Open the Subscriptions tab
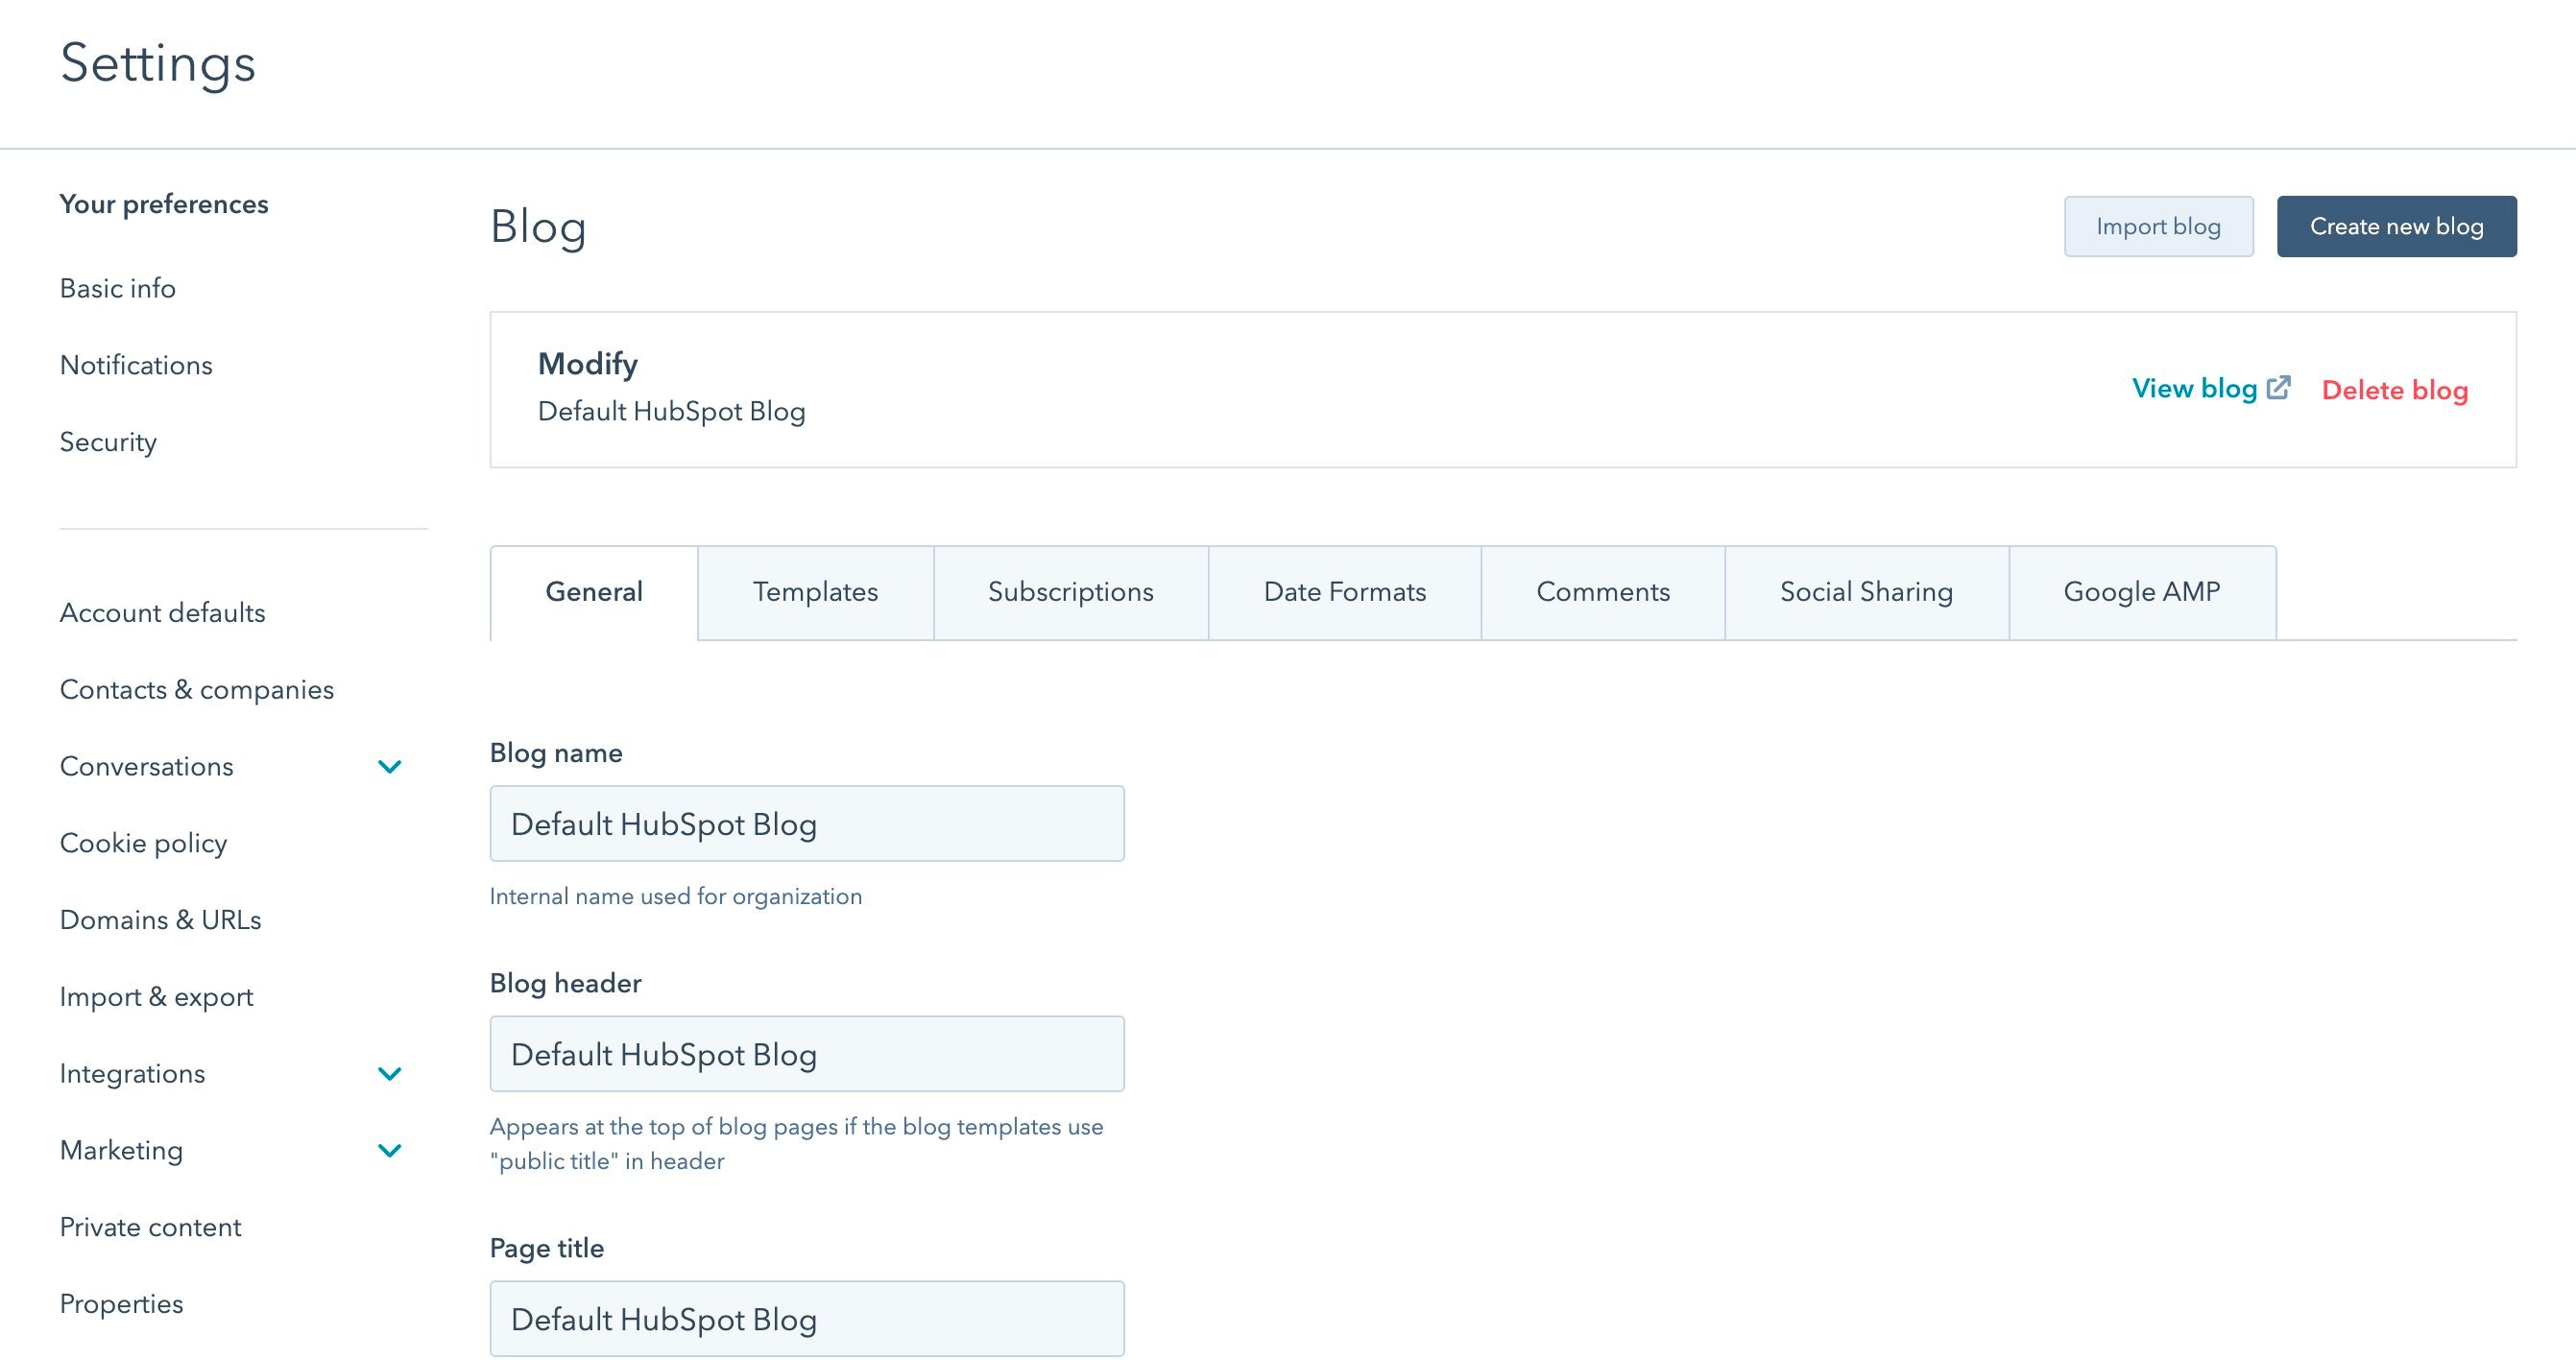2576x1360 pixels. point(1070,592)
